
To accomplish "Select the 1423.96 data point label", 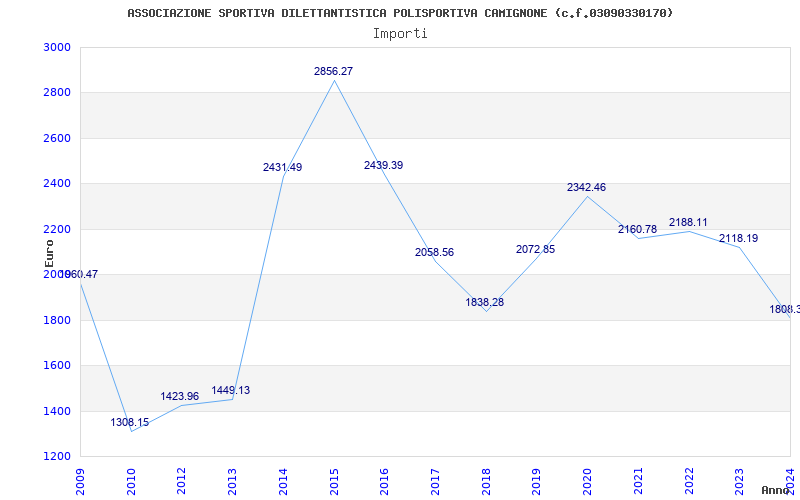I will [180, 396].
